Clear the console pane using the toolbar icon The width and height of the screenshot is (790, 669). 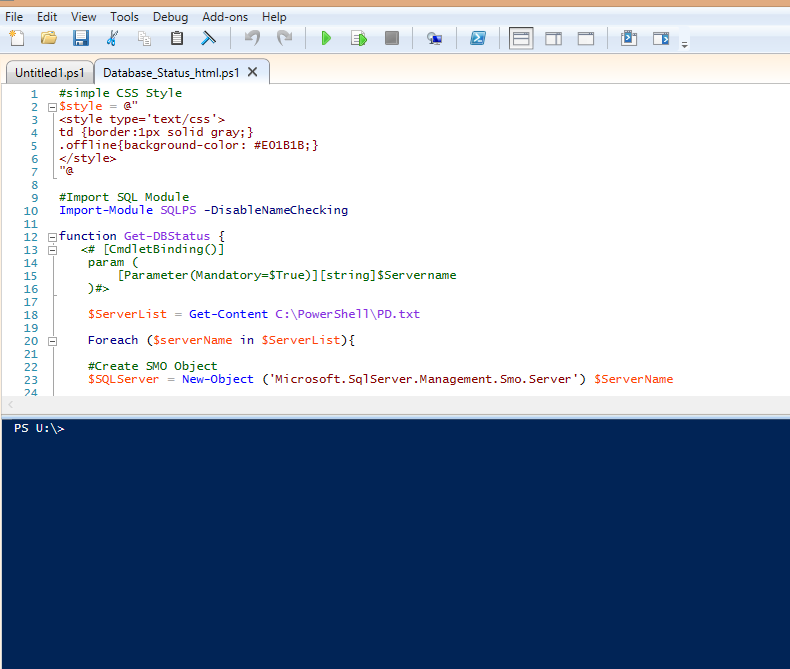pos(209,38)
